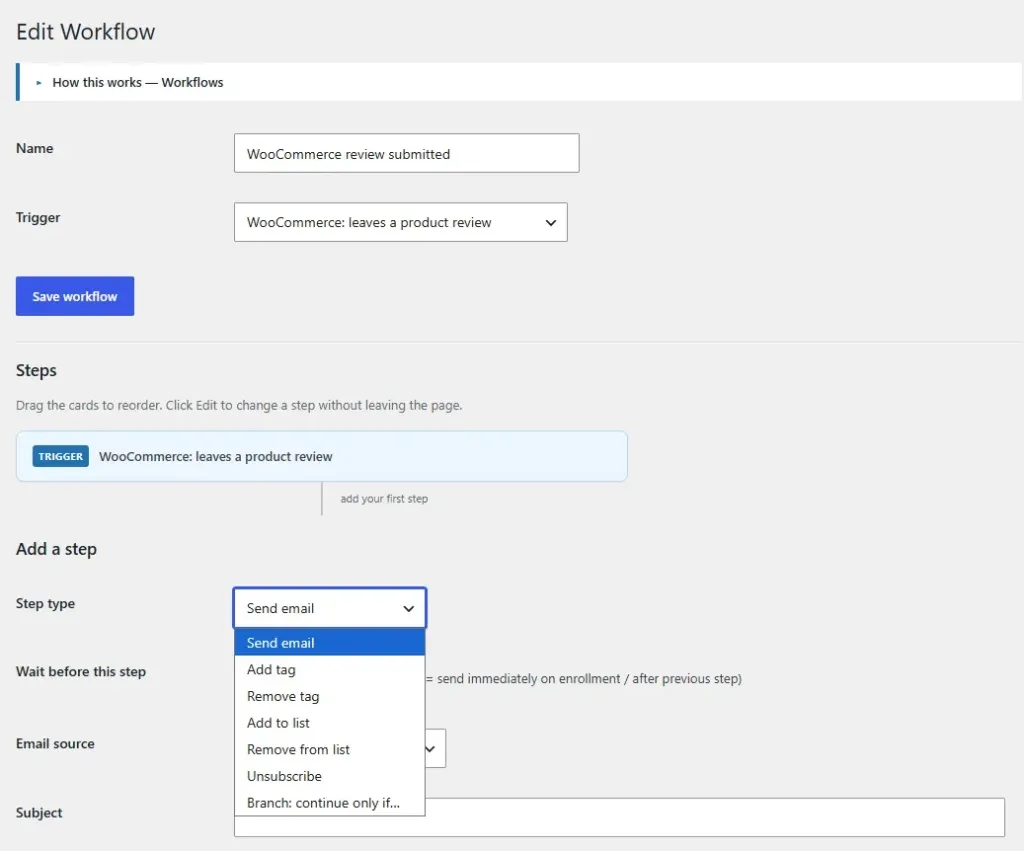Open the Trigger dropdown
The image size is (1024, 851).
click(x=400, y=222)
